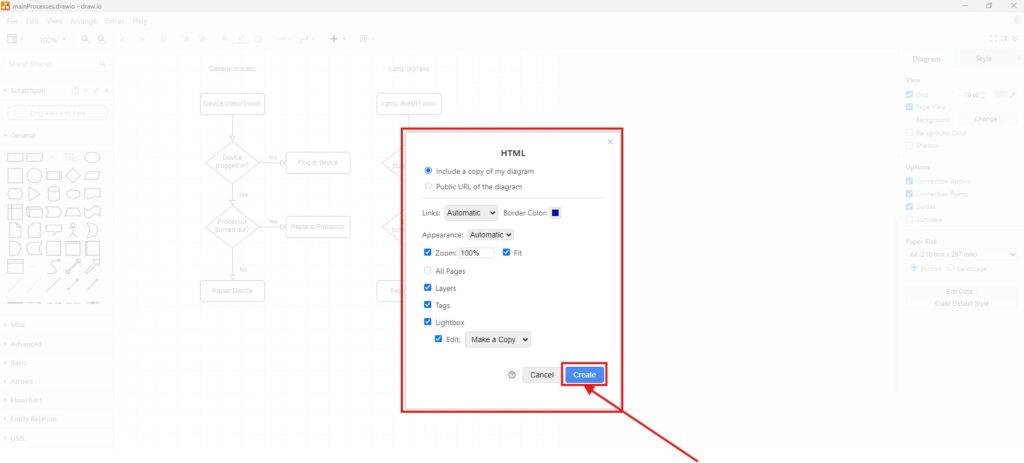Select the Include a copy of my diagram option
The image size is (1024, 463).
(429, 171)
